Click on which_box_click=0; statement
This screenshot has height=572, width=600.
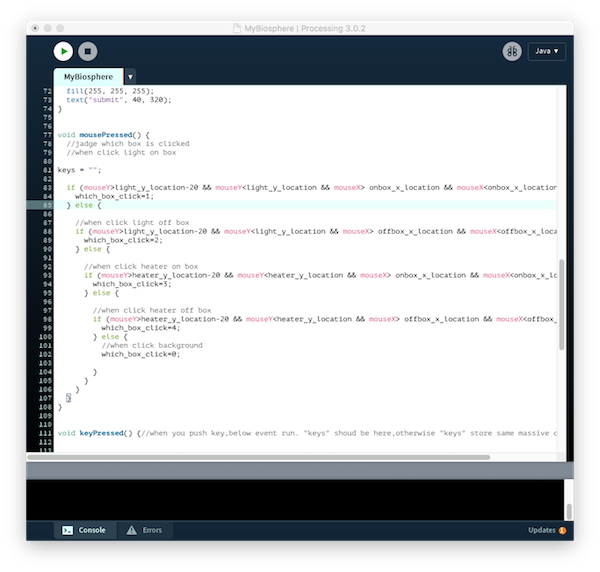tap(140, 354)
